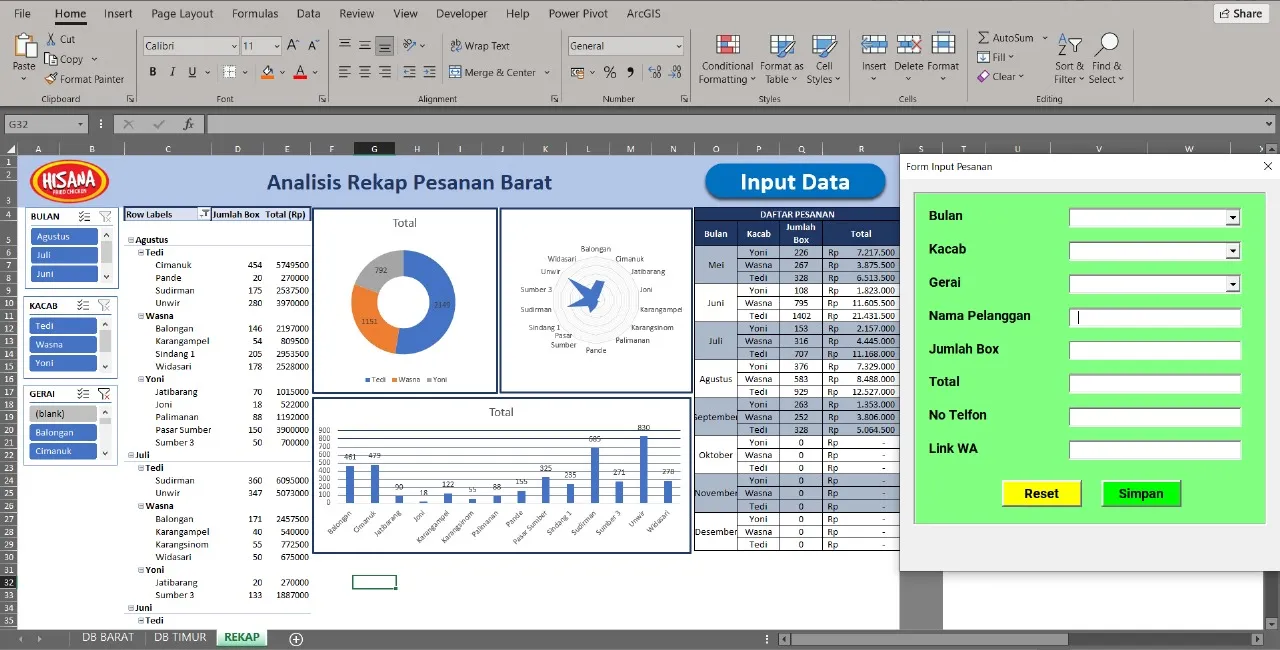Viewport: 1280px width, 650px height.
Task: Switch to the Developer ribbon tab
Action: (462, 14)
